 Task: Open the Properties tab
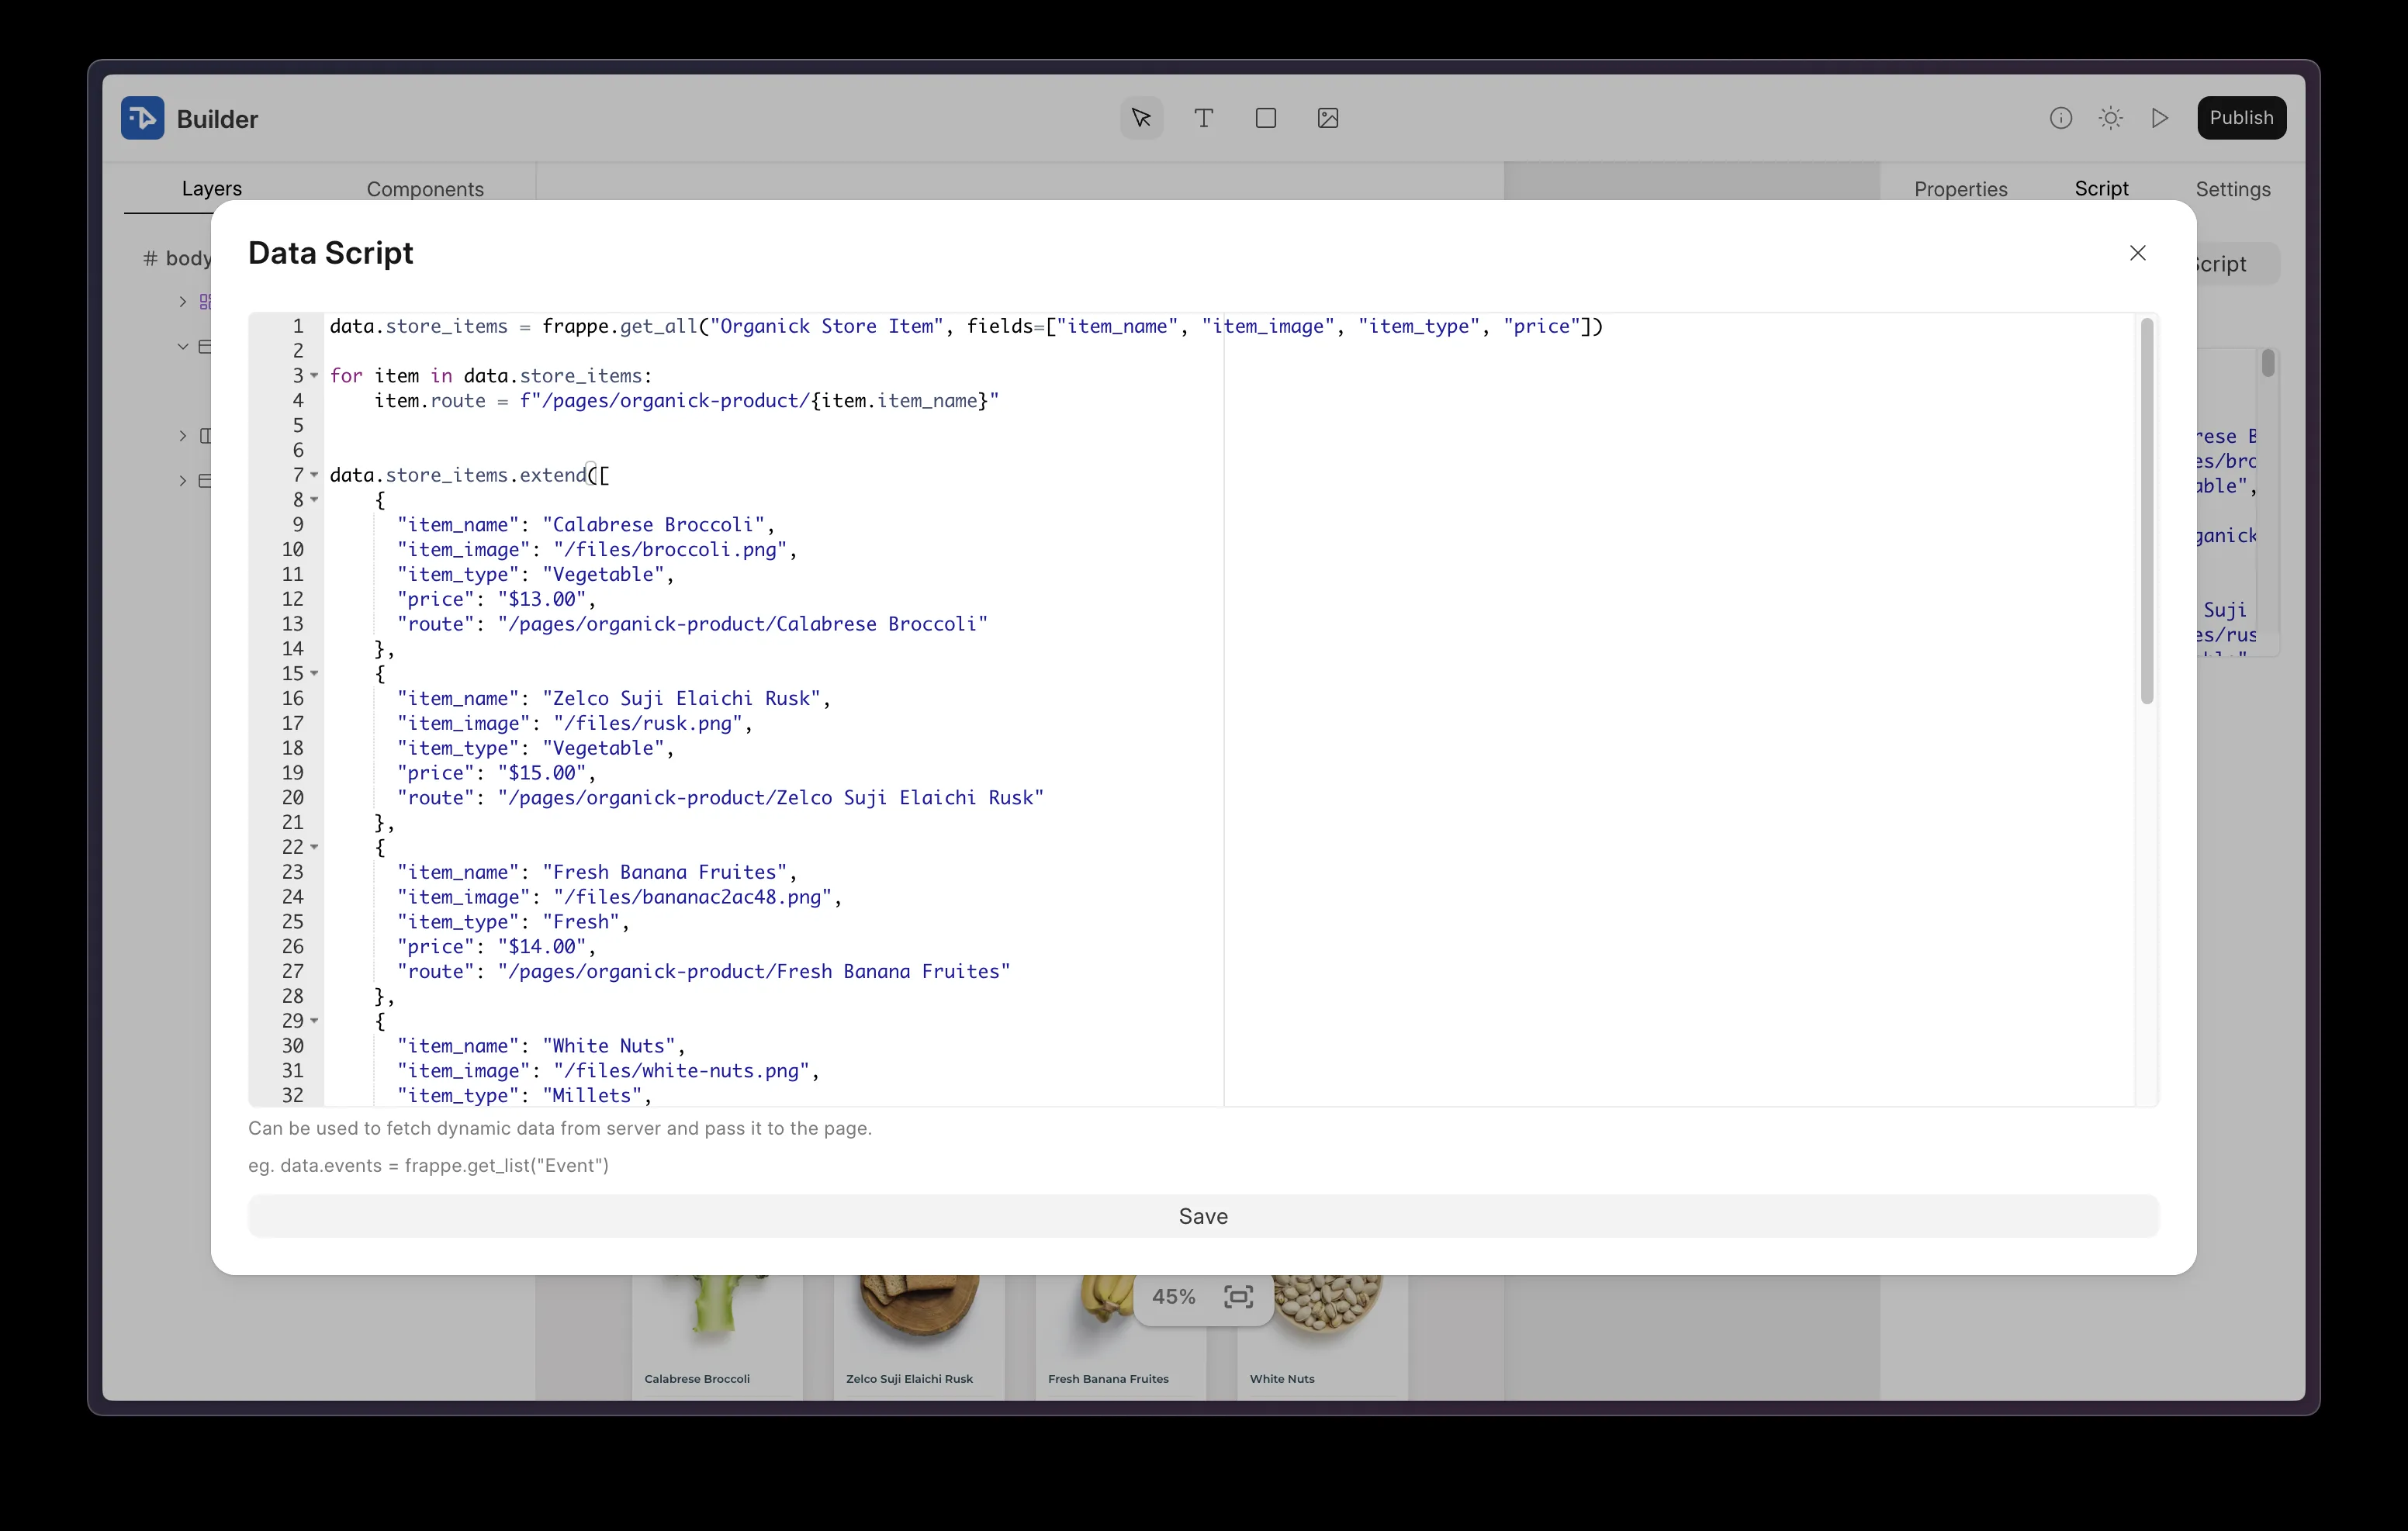[1960, 188]
